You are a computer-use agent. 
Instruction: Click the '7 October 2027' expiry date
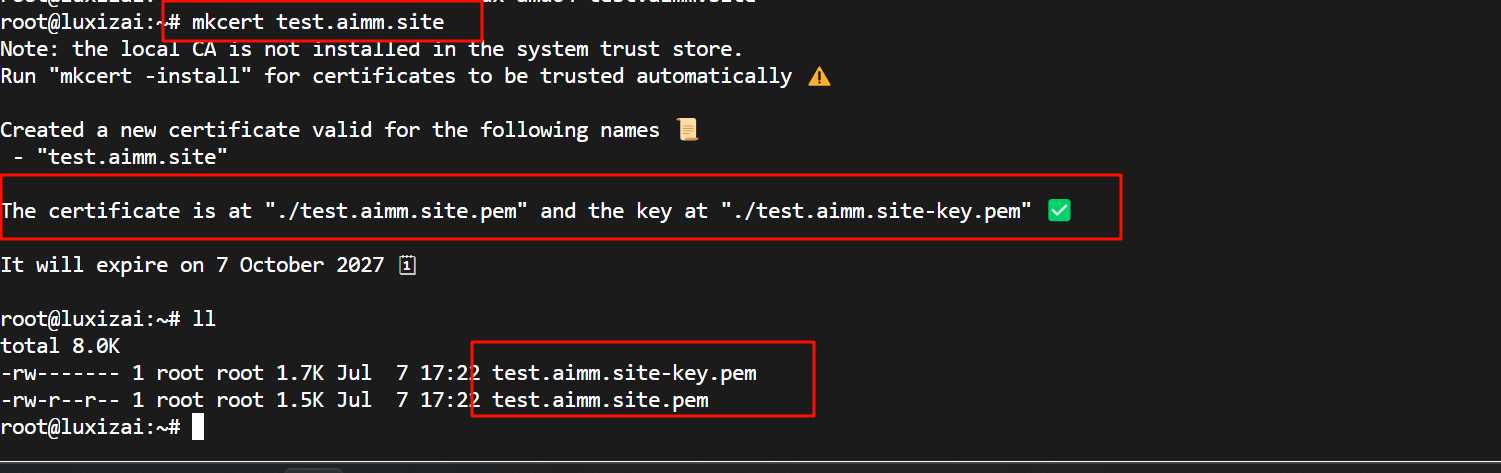[300, 265]
